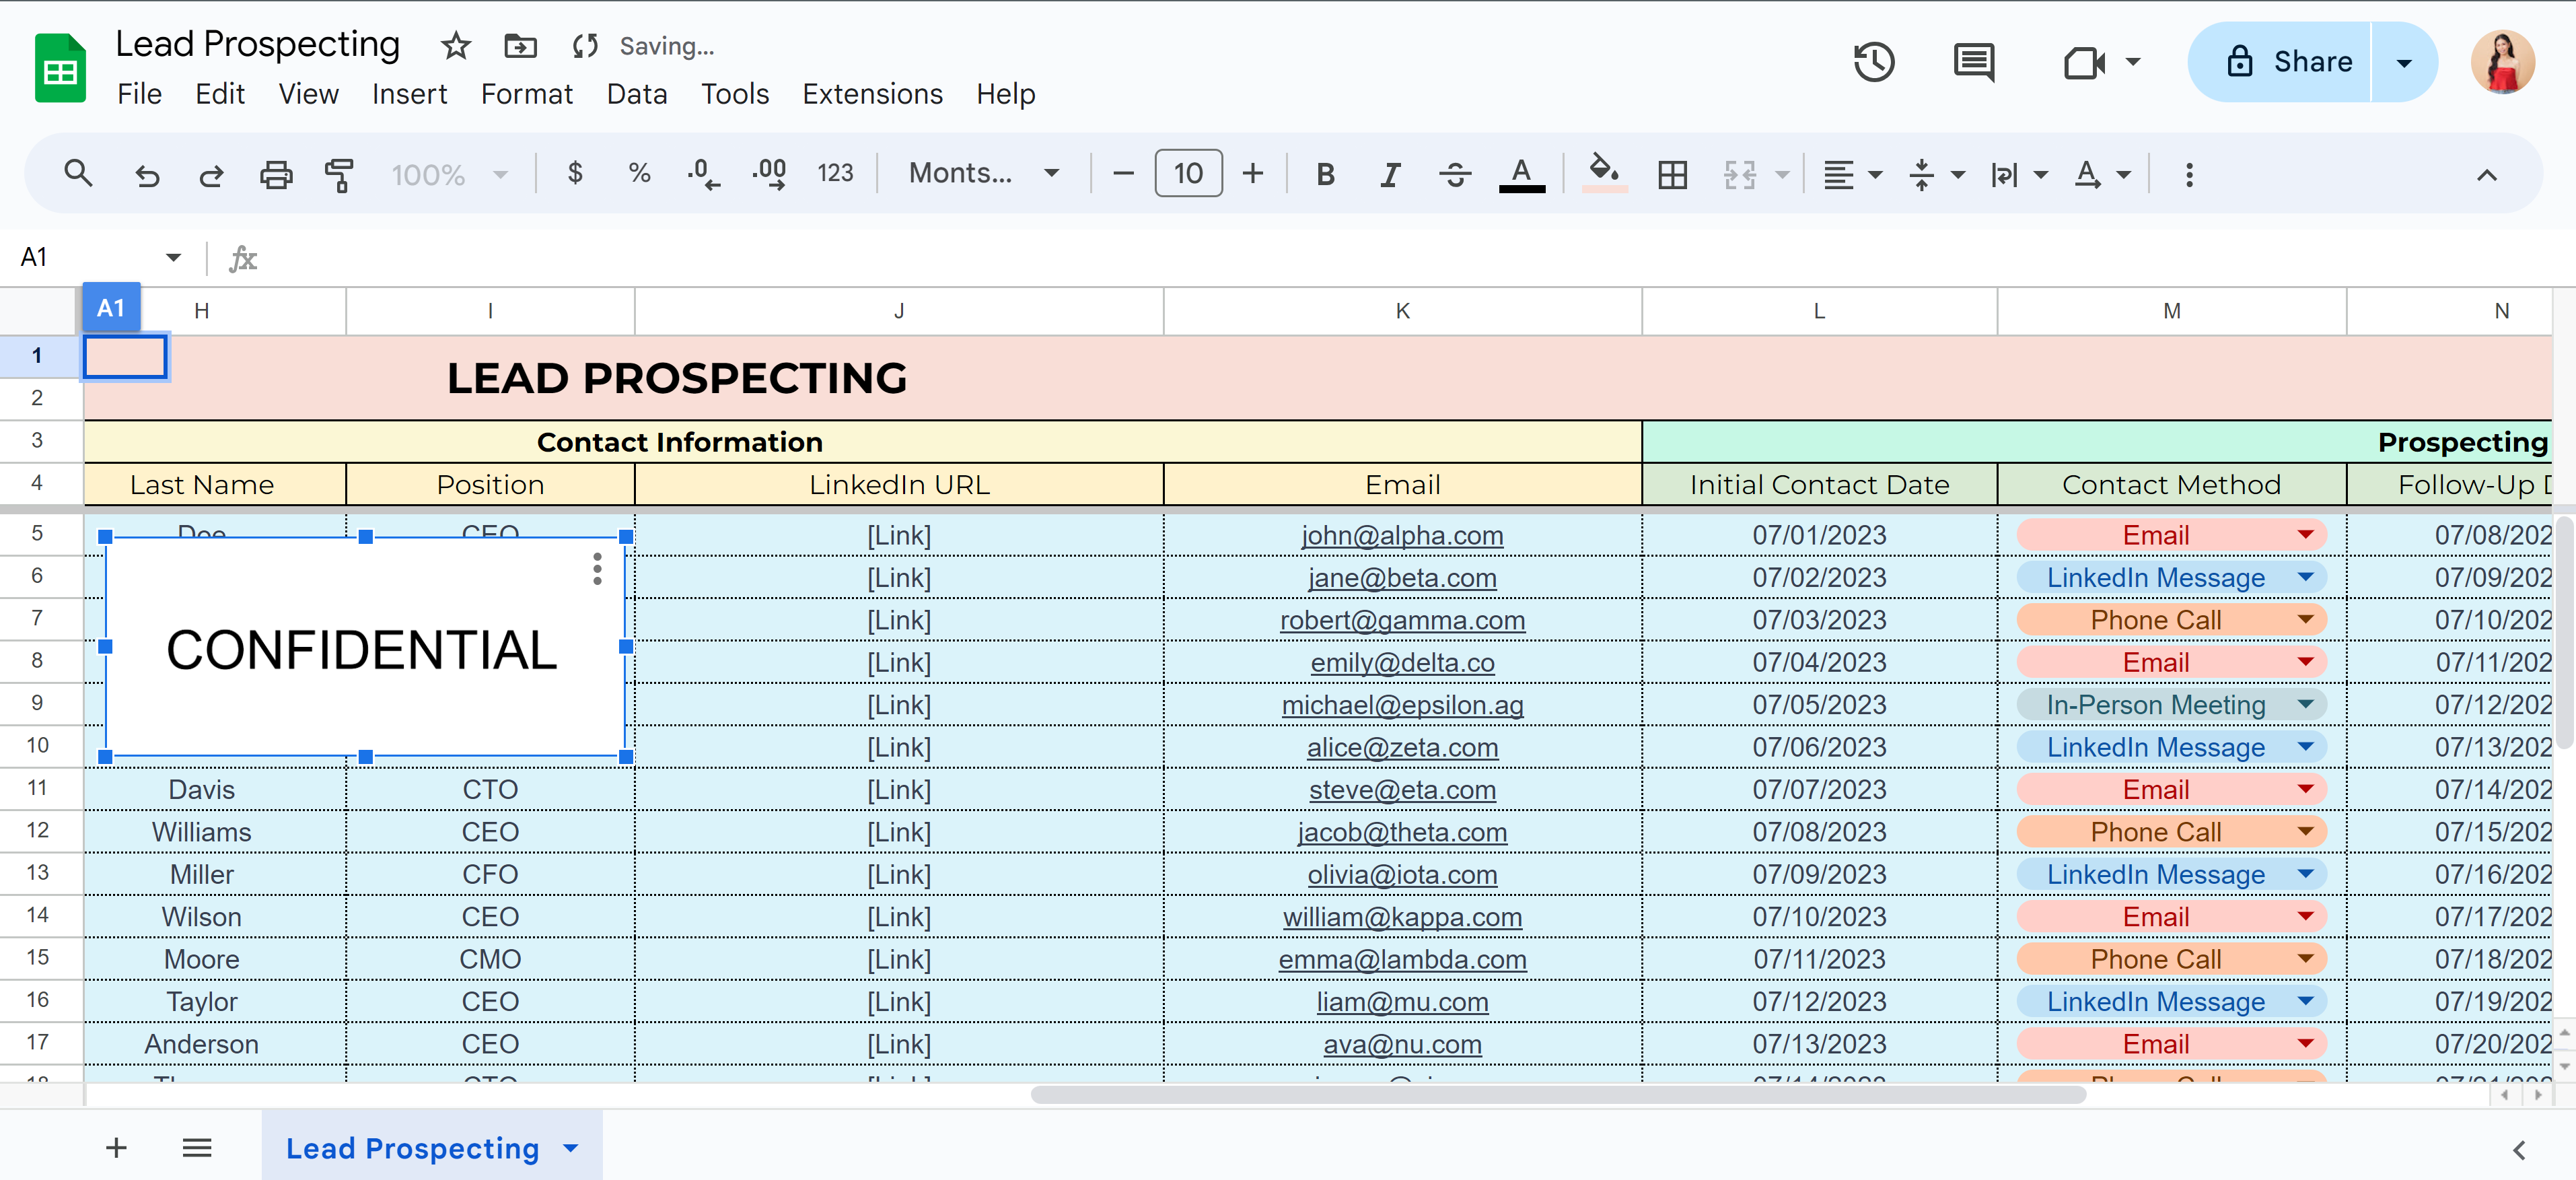Click the font size input field

point(1187,174)
